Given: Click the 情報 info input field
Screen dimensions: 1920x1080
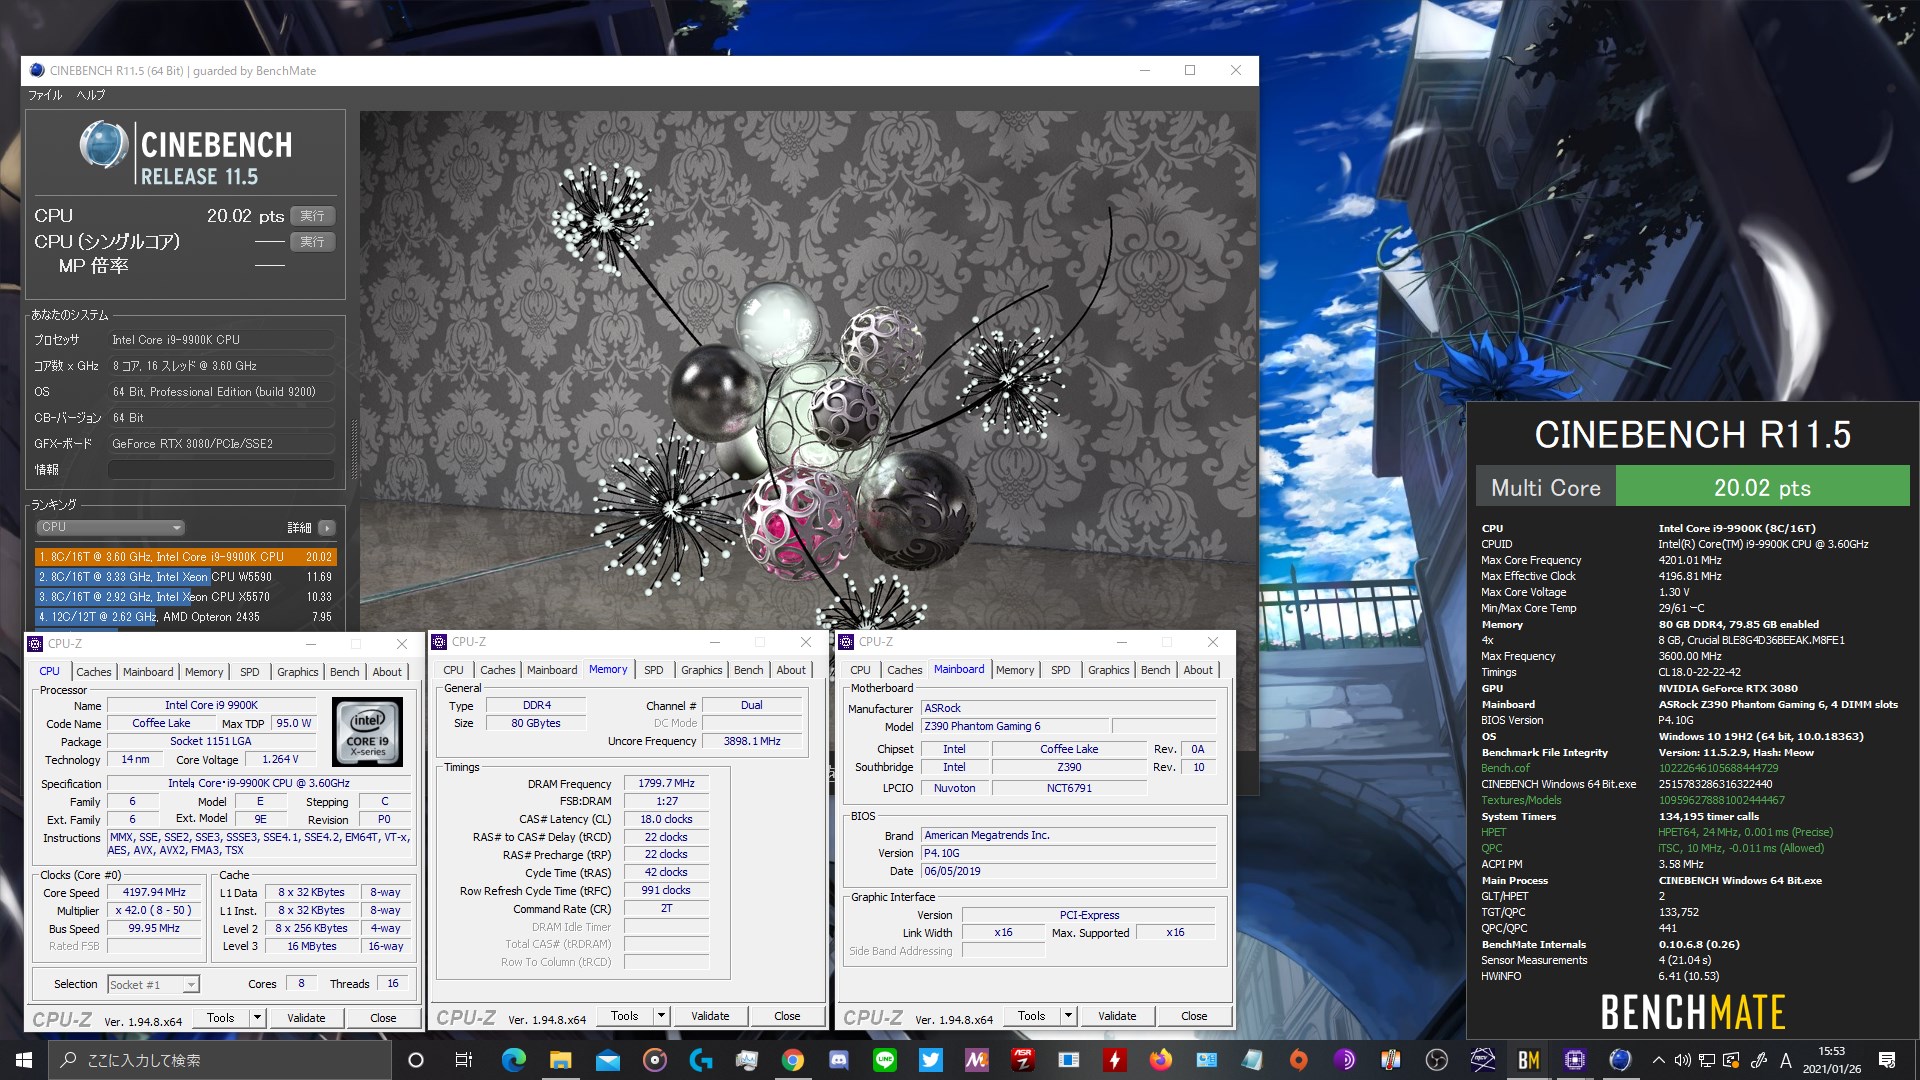Looking at the screenshot, I should click(x=221, y=469).
